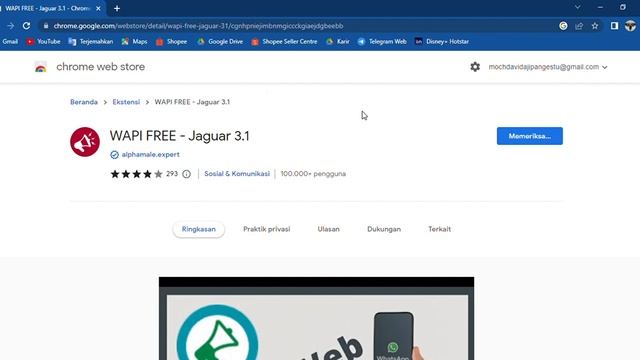Go to Ekstensi breadcrumb
Screen dimensions: 640x360
click(x=126, y=102)
